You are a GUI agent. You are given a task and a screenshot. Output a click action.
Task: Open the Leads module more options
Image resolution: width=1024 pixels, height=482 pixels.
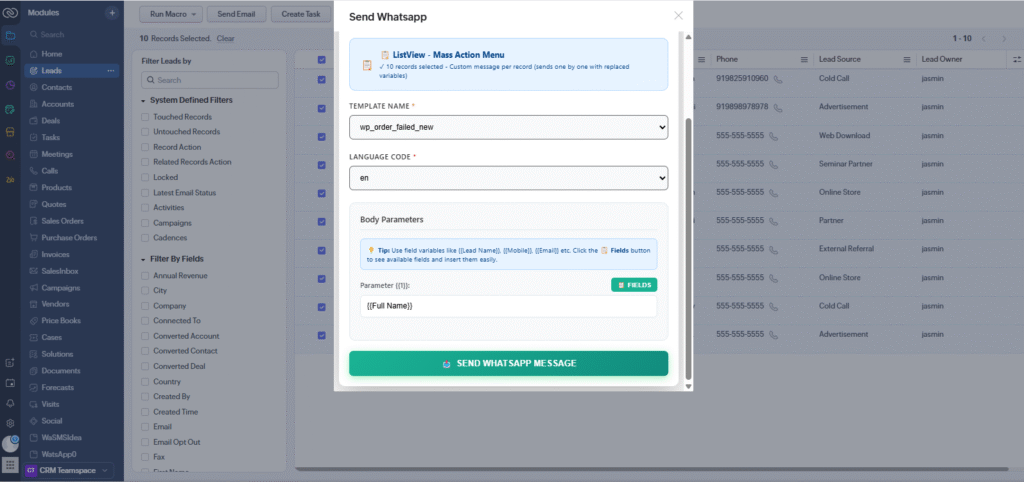click(112, 71)
